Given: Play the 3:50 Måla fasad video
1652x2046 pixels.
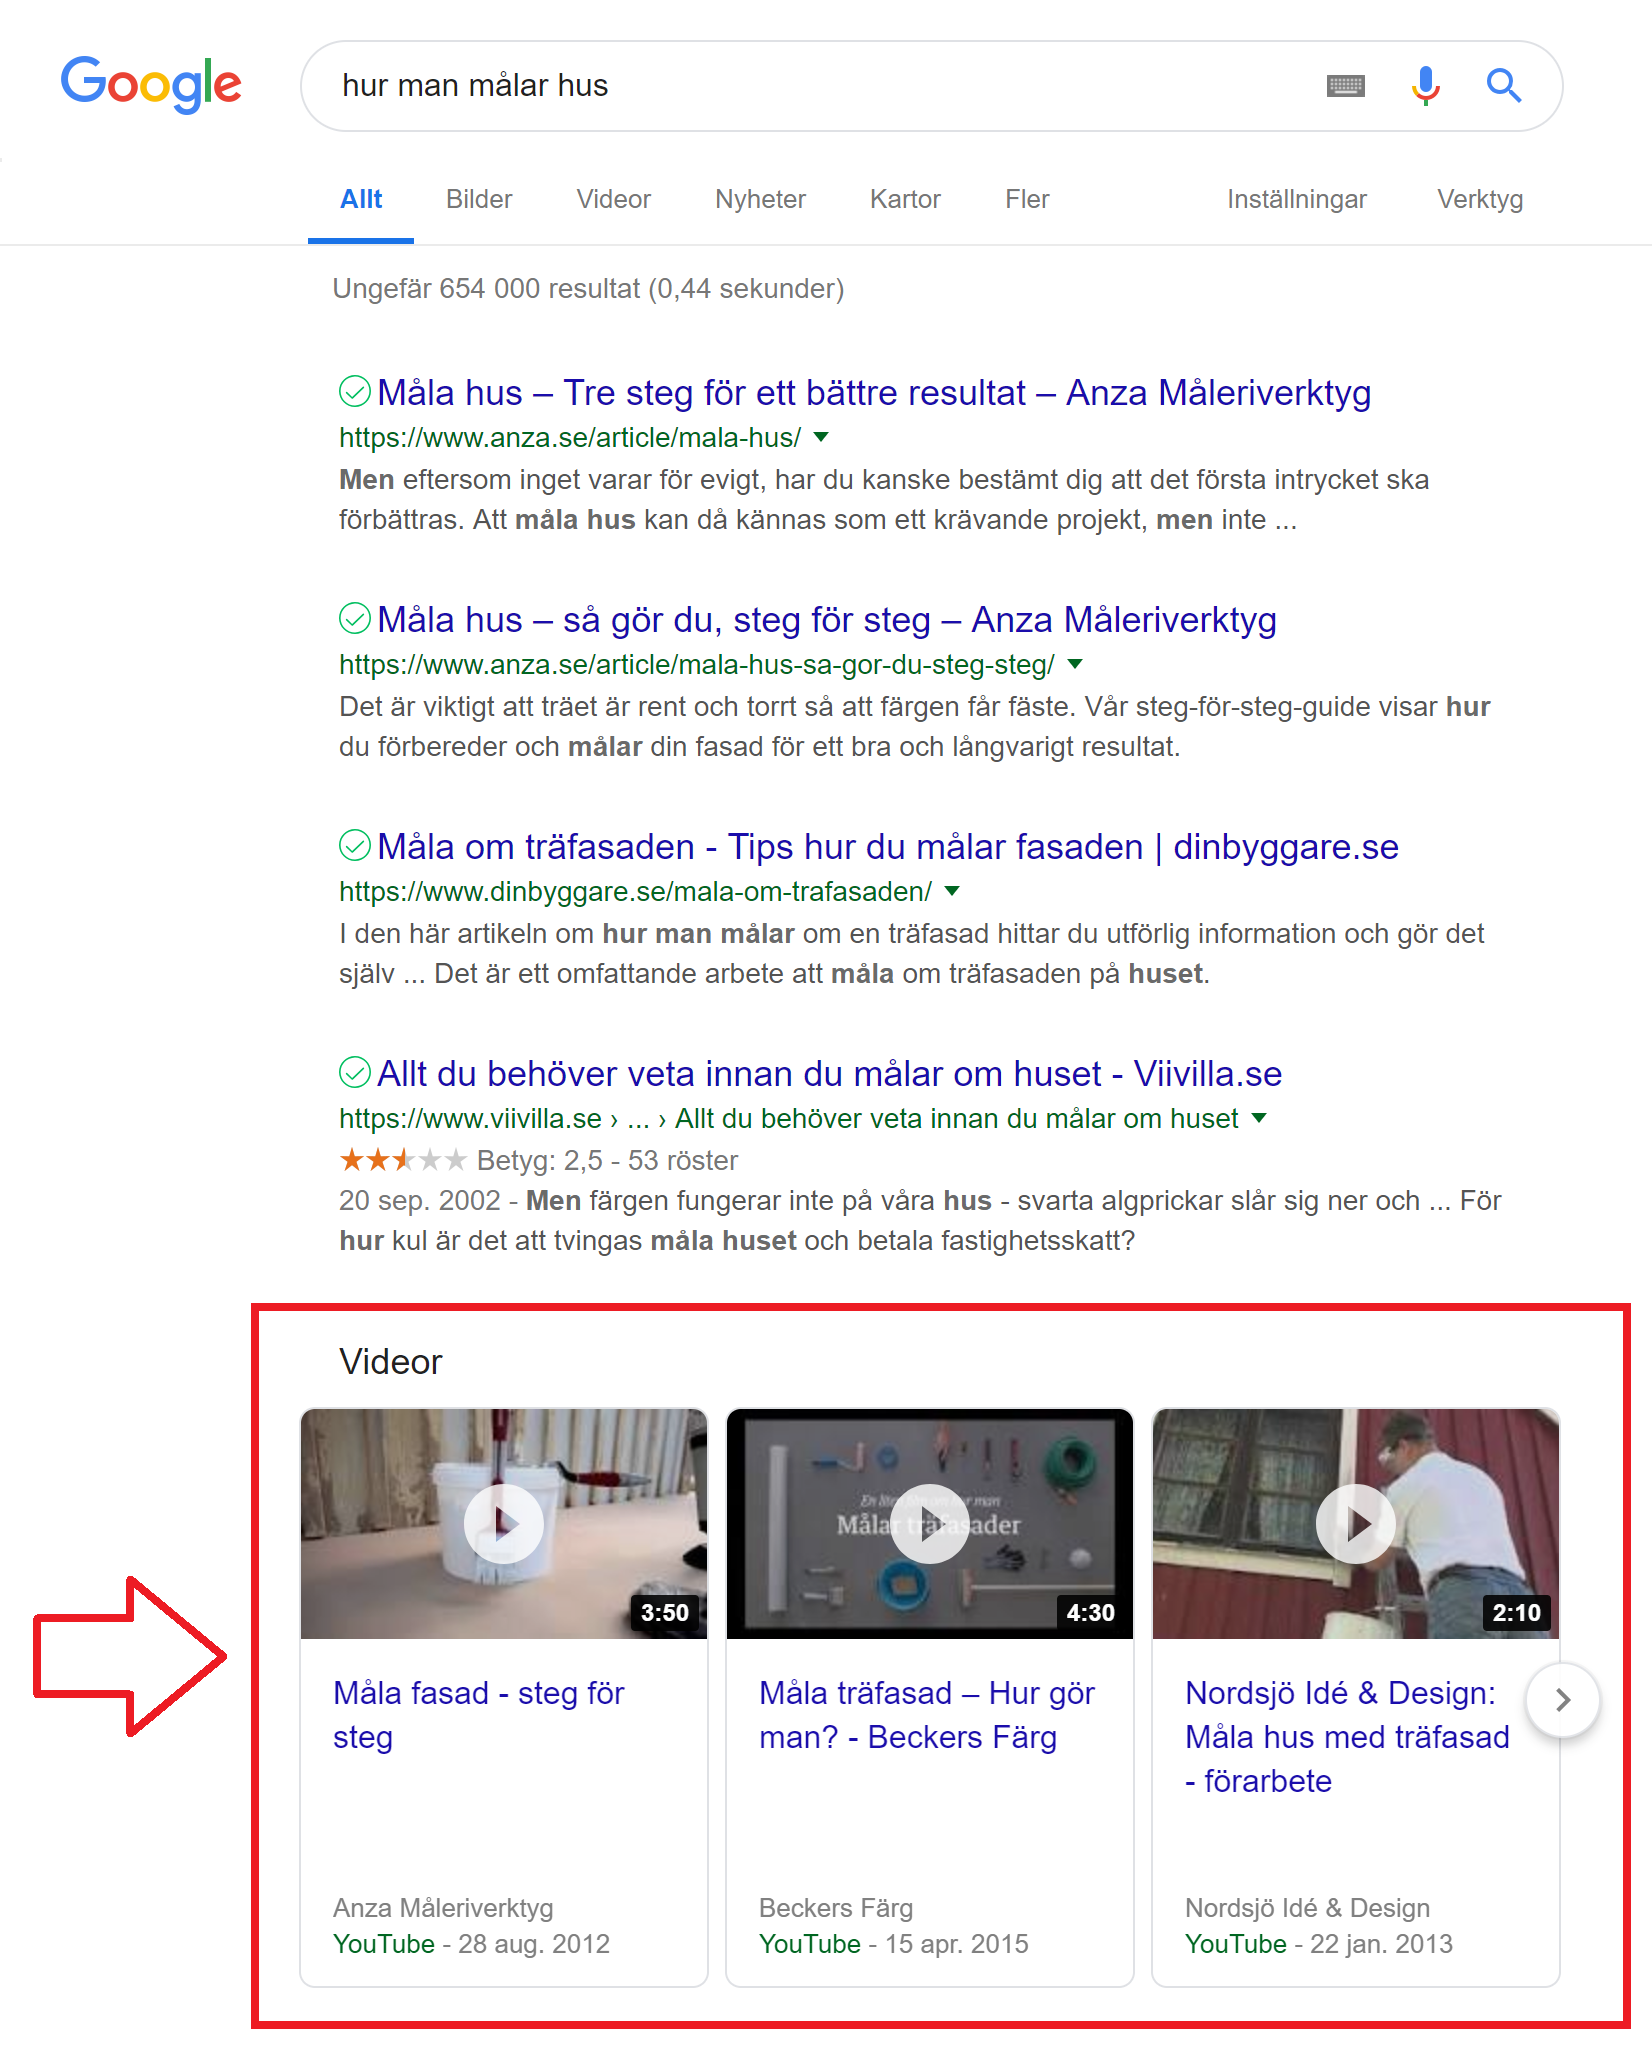Looking at the screenshot, I should 504,1523.
